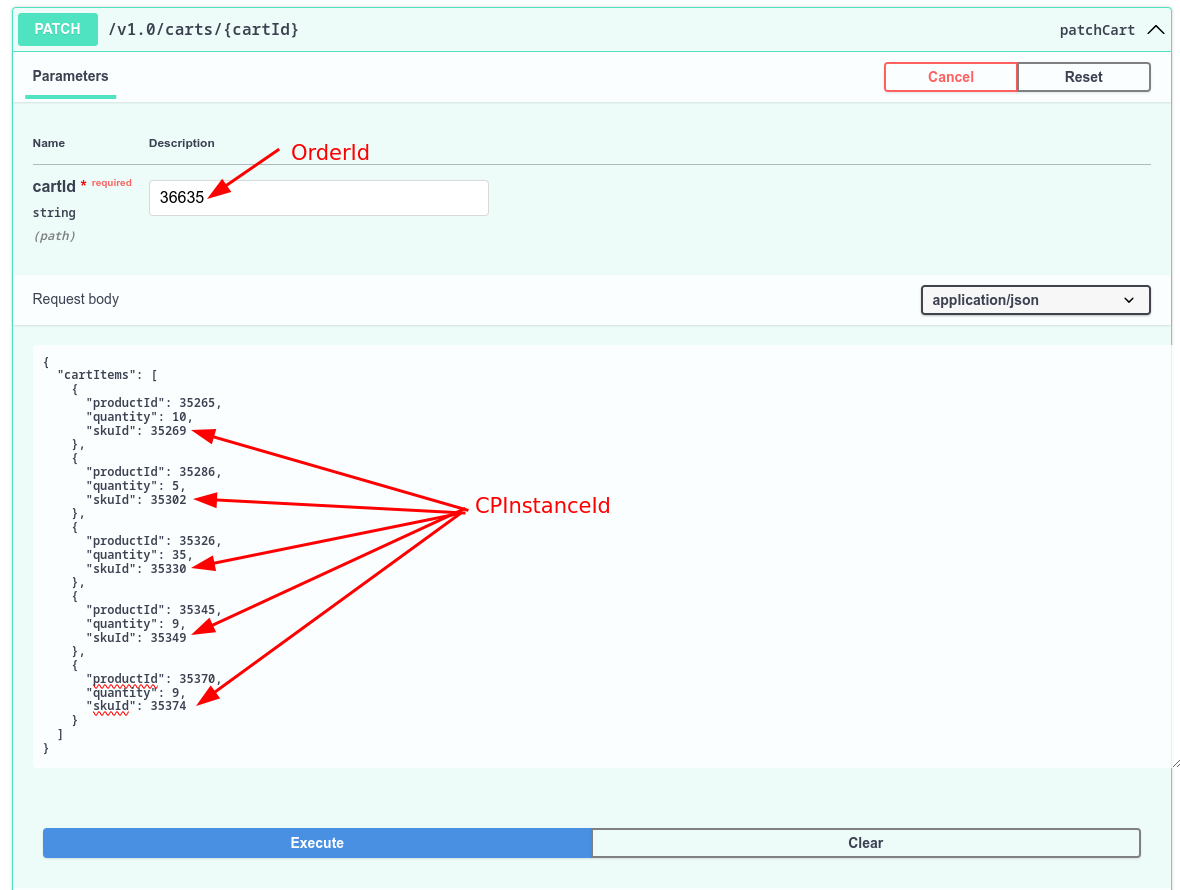Click inside the request body JSON editor
This screenshot has height=890, width=1180.
[x=602, y=557]
